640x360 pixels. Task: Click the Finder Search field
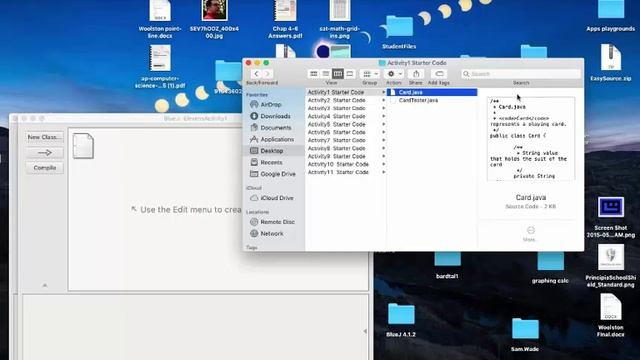[x=521, y=74]
